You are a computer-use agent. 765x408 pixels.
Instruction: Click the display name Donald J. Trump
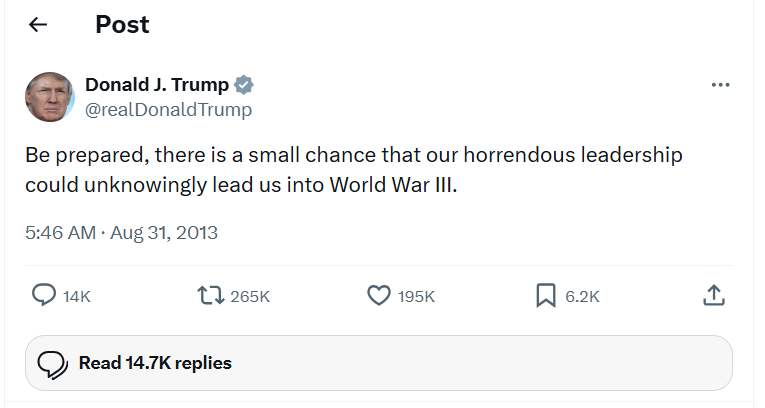(x=157, y=85)
